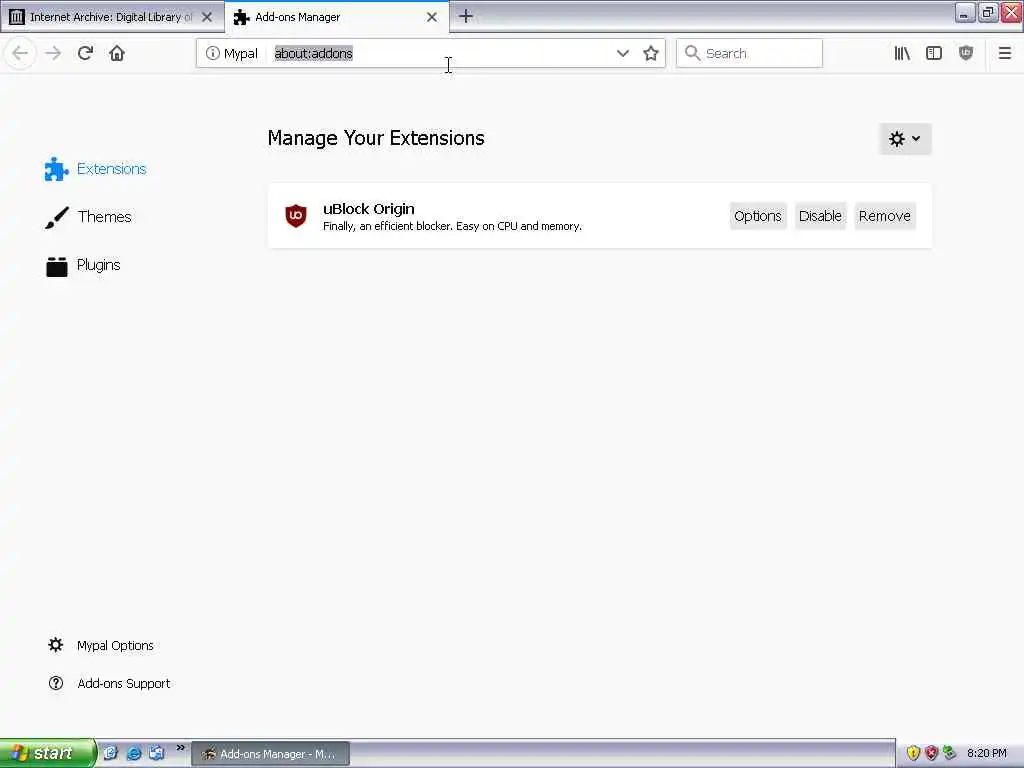Switch to Internet Archive tab
The width and height of the screenshot is (1024, 768).
click(x=112, y=17)
